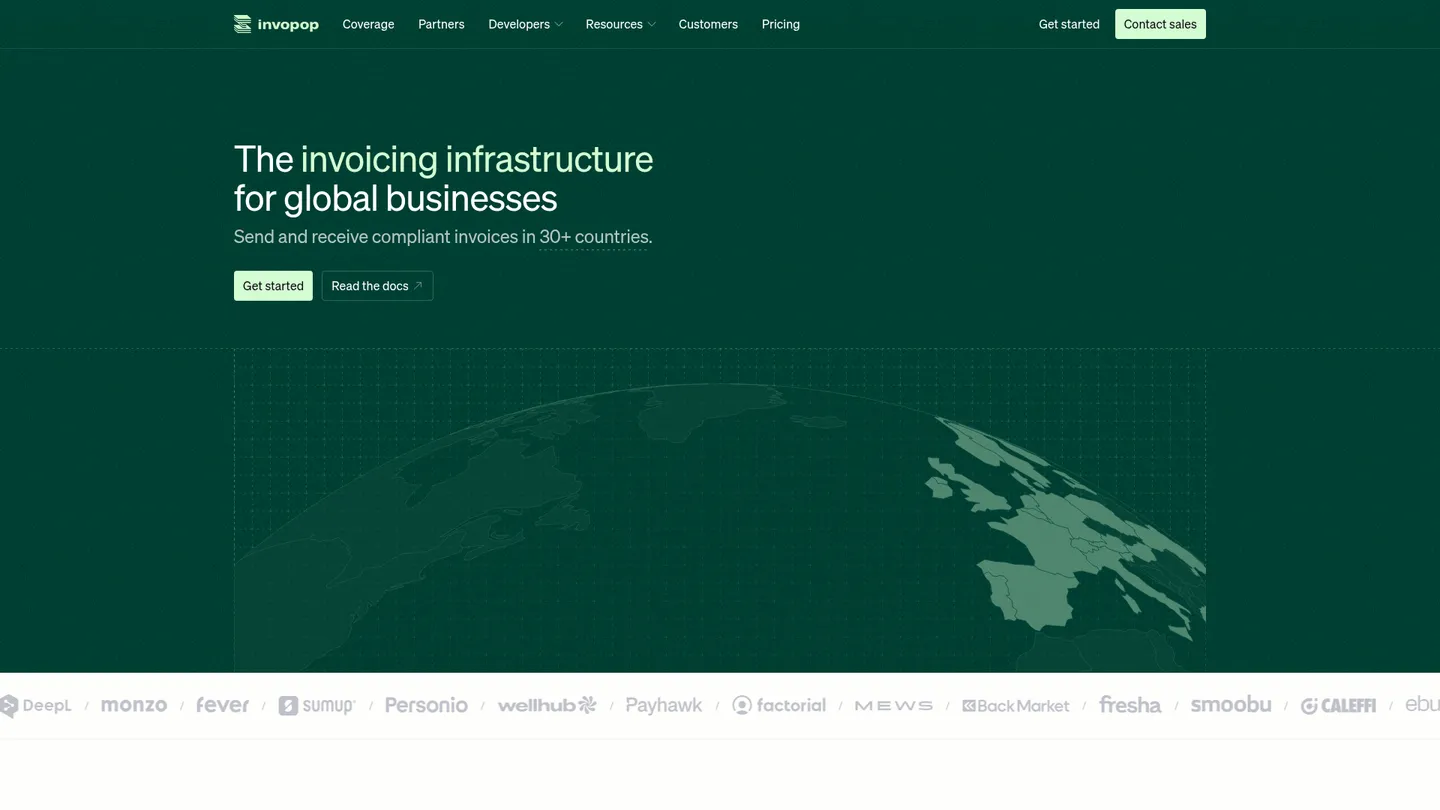
Task: Click the MEWS logo
Action: point(894,706)
